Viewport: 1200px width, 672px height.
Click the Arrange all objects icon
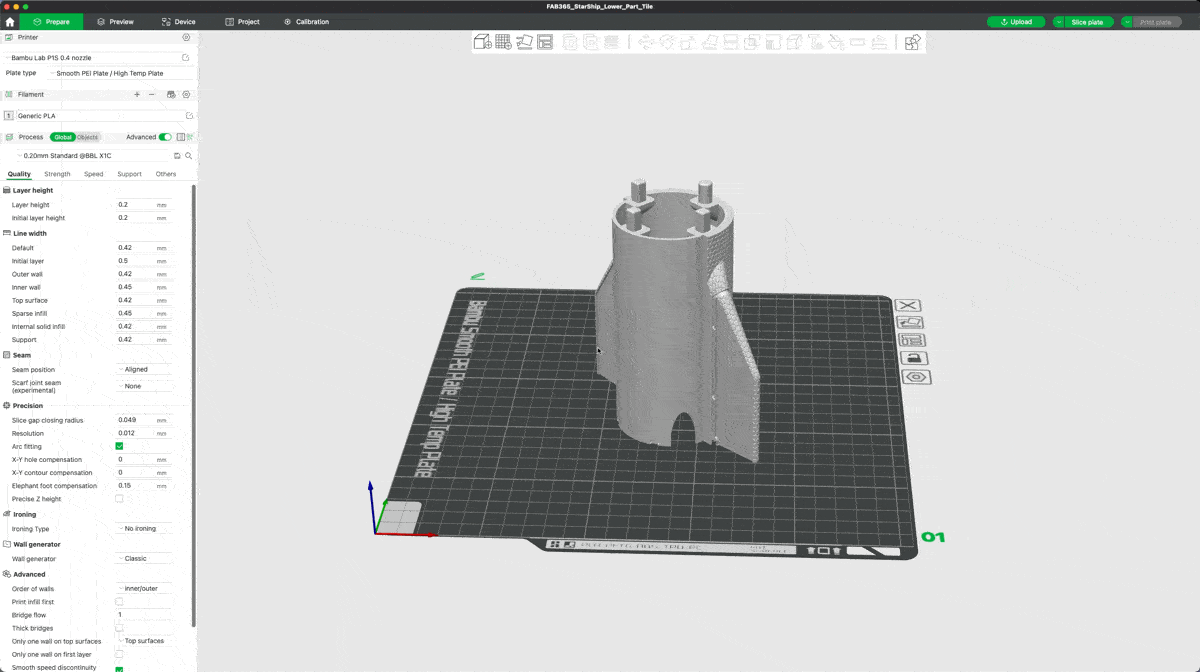545,42
